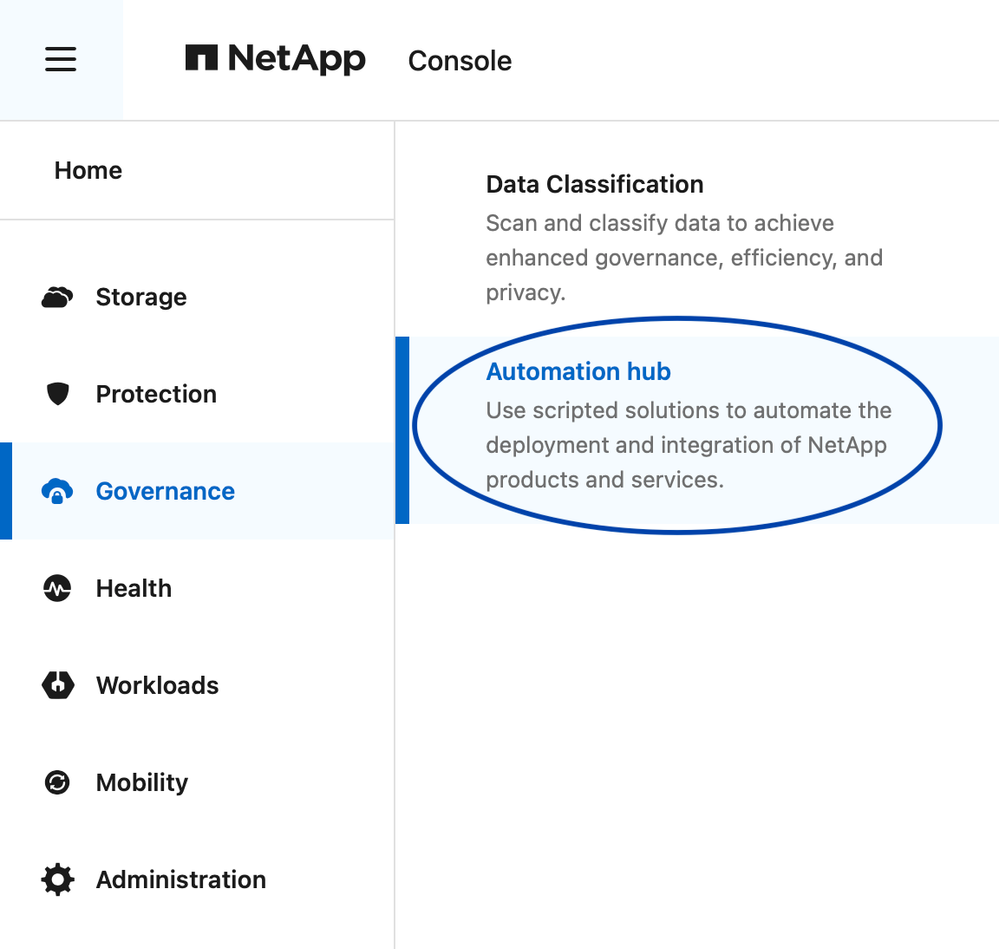Open the Health category label
This screenshot has width=999, height=949.
tap(134, 588)
